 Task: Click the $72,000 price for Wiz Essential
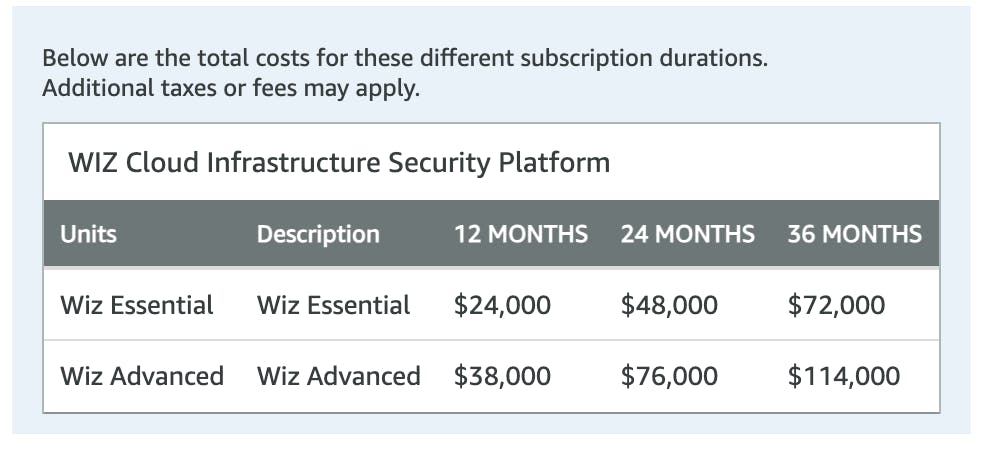836,305
